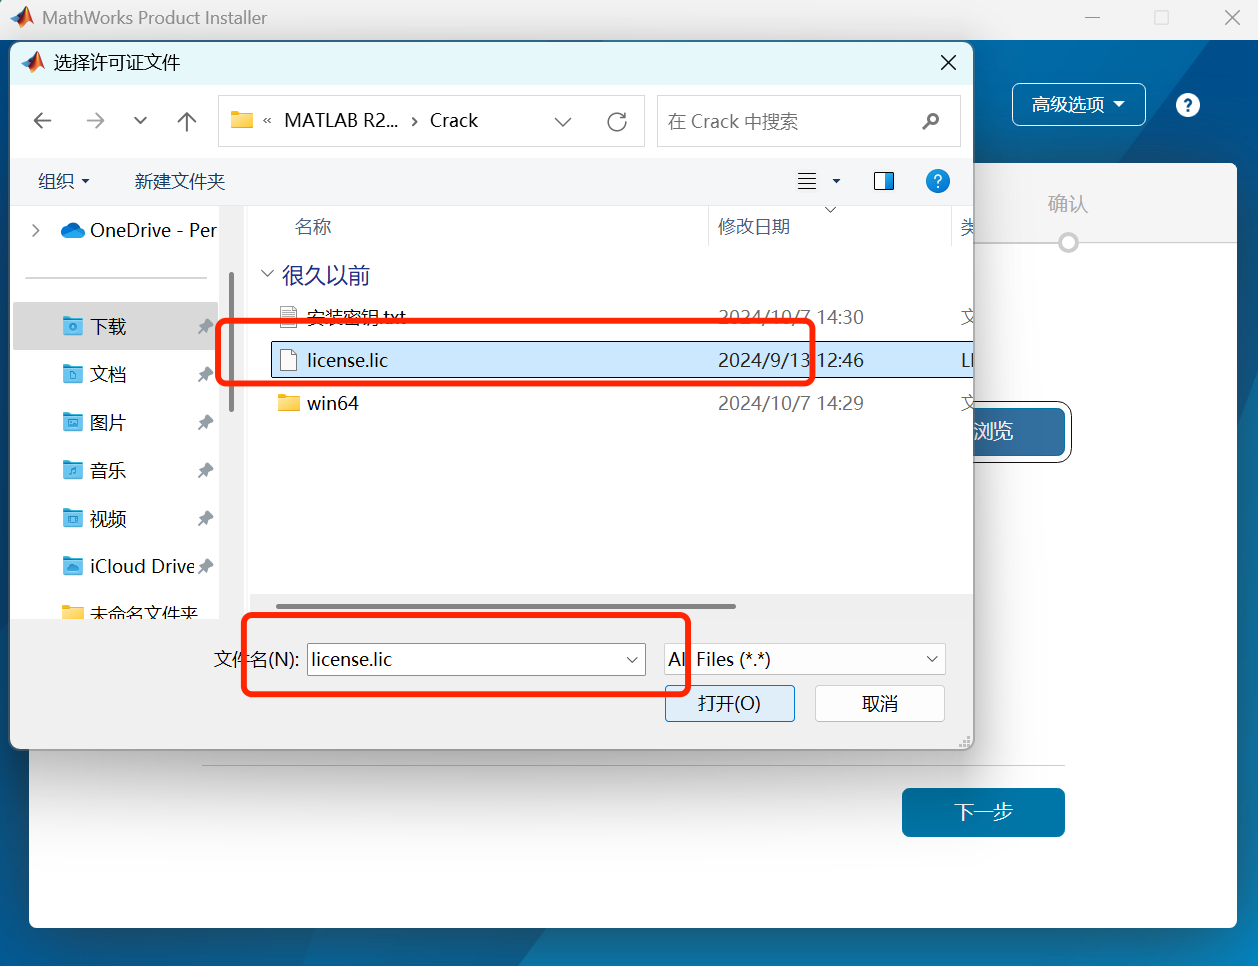Click the 确认 step in installer

tap(1067, 204)
